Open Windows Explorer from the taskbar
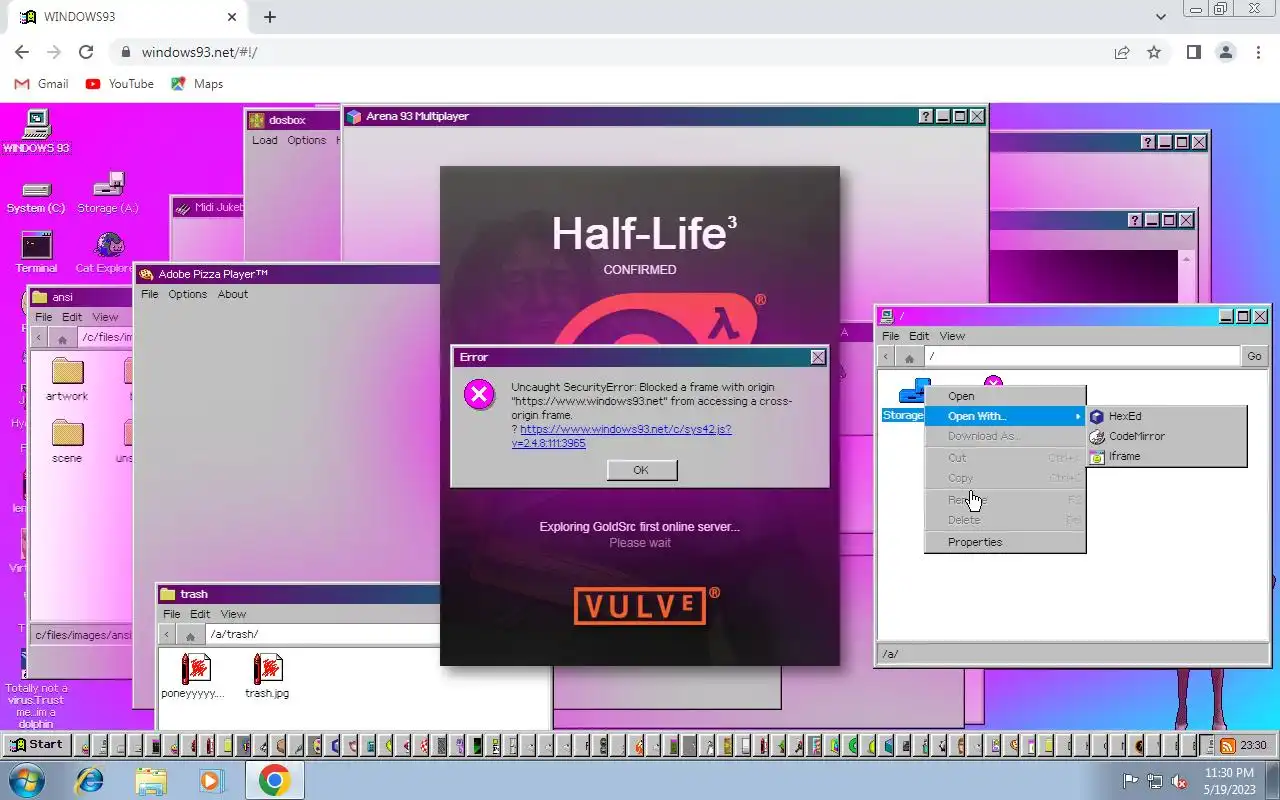The image size is (1280, 800). point(151,780)
